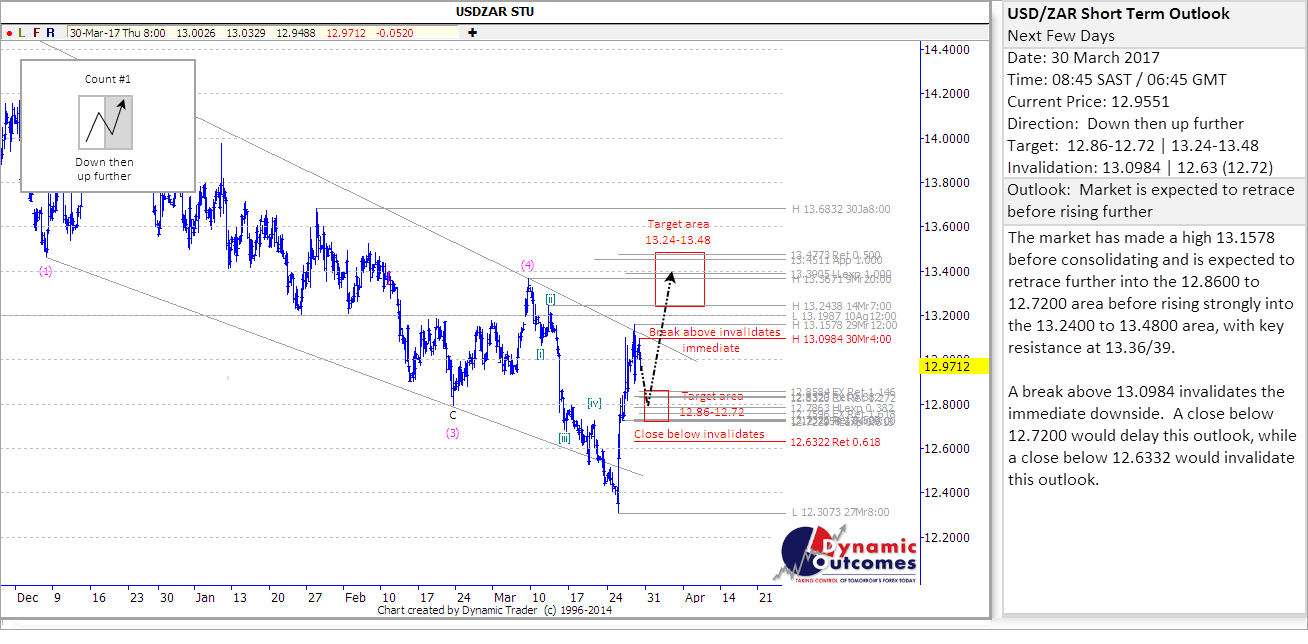The width and height of the screenshot is (1308, 644).
Task: Click the F button in chart toolbar
Action: [37, 32]
